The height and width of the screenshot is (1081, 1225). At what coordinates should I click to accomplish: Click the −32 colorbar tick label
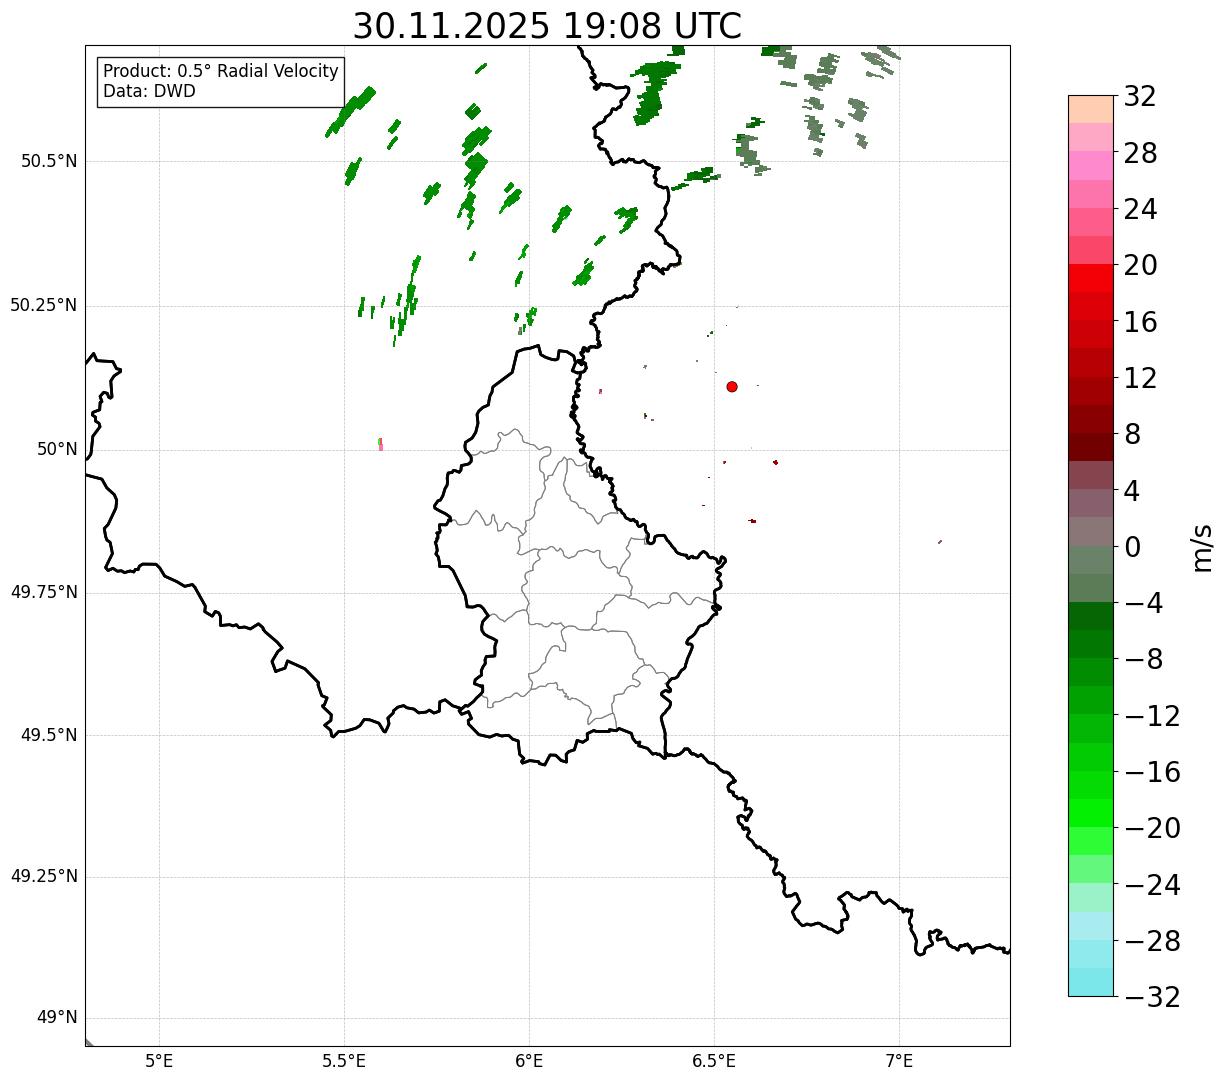[1152, 997]
